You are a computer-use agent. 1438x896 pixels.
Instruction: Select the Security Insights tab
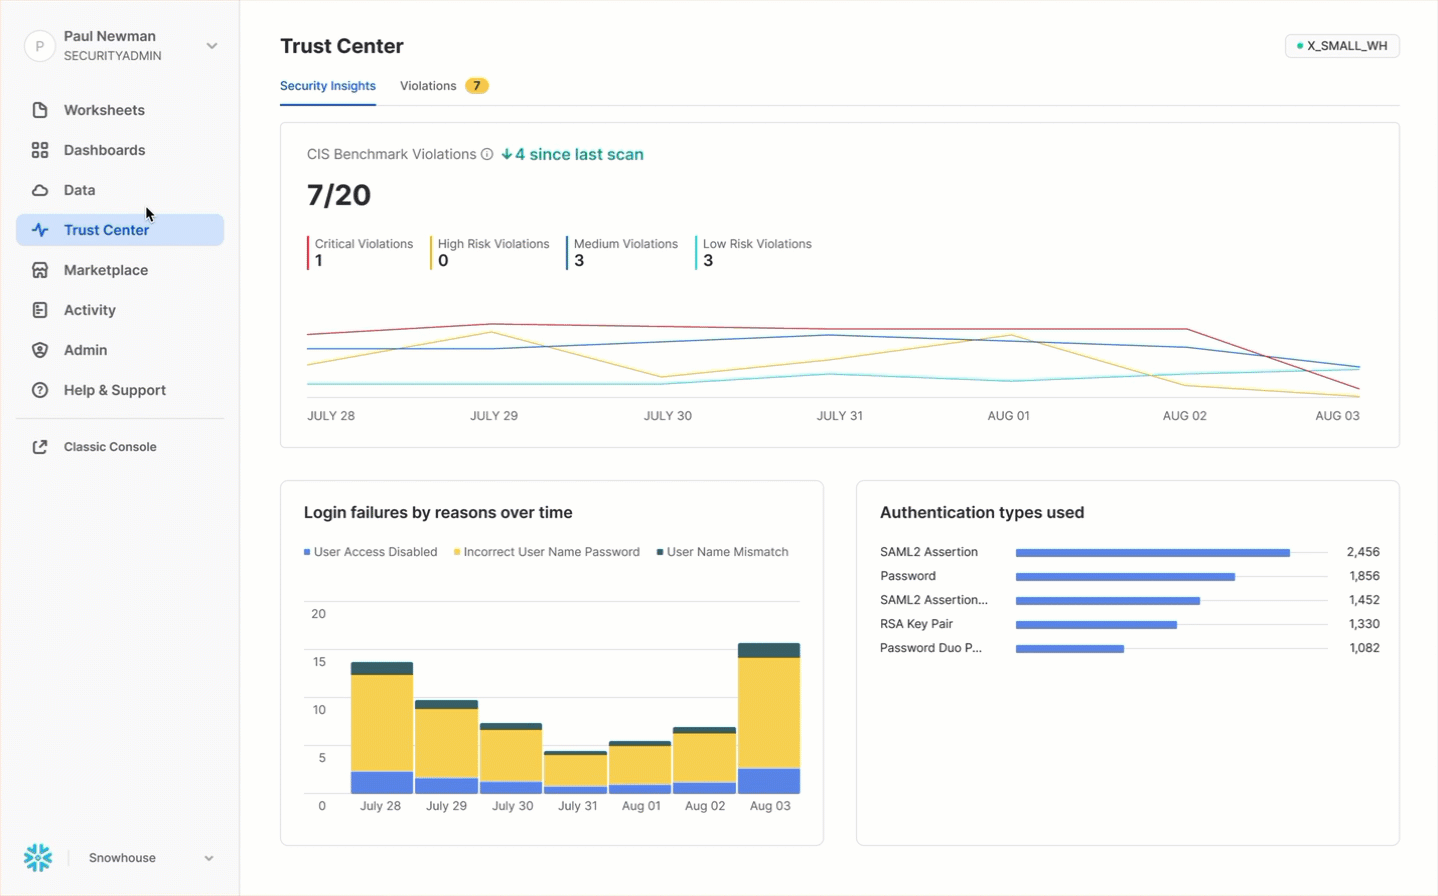coord(327,86)
